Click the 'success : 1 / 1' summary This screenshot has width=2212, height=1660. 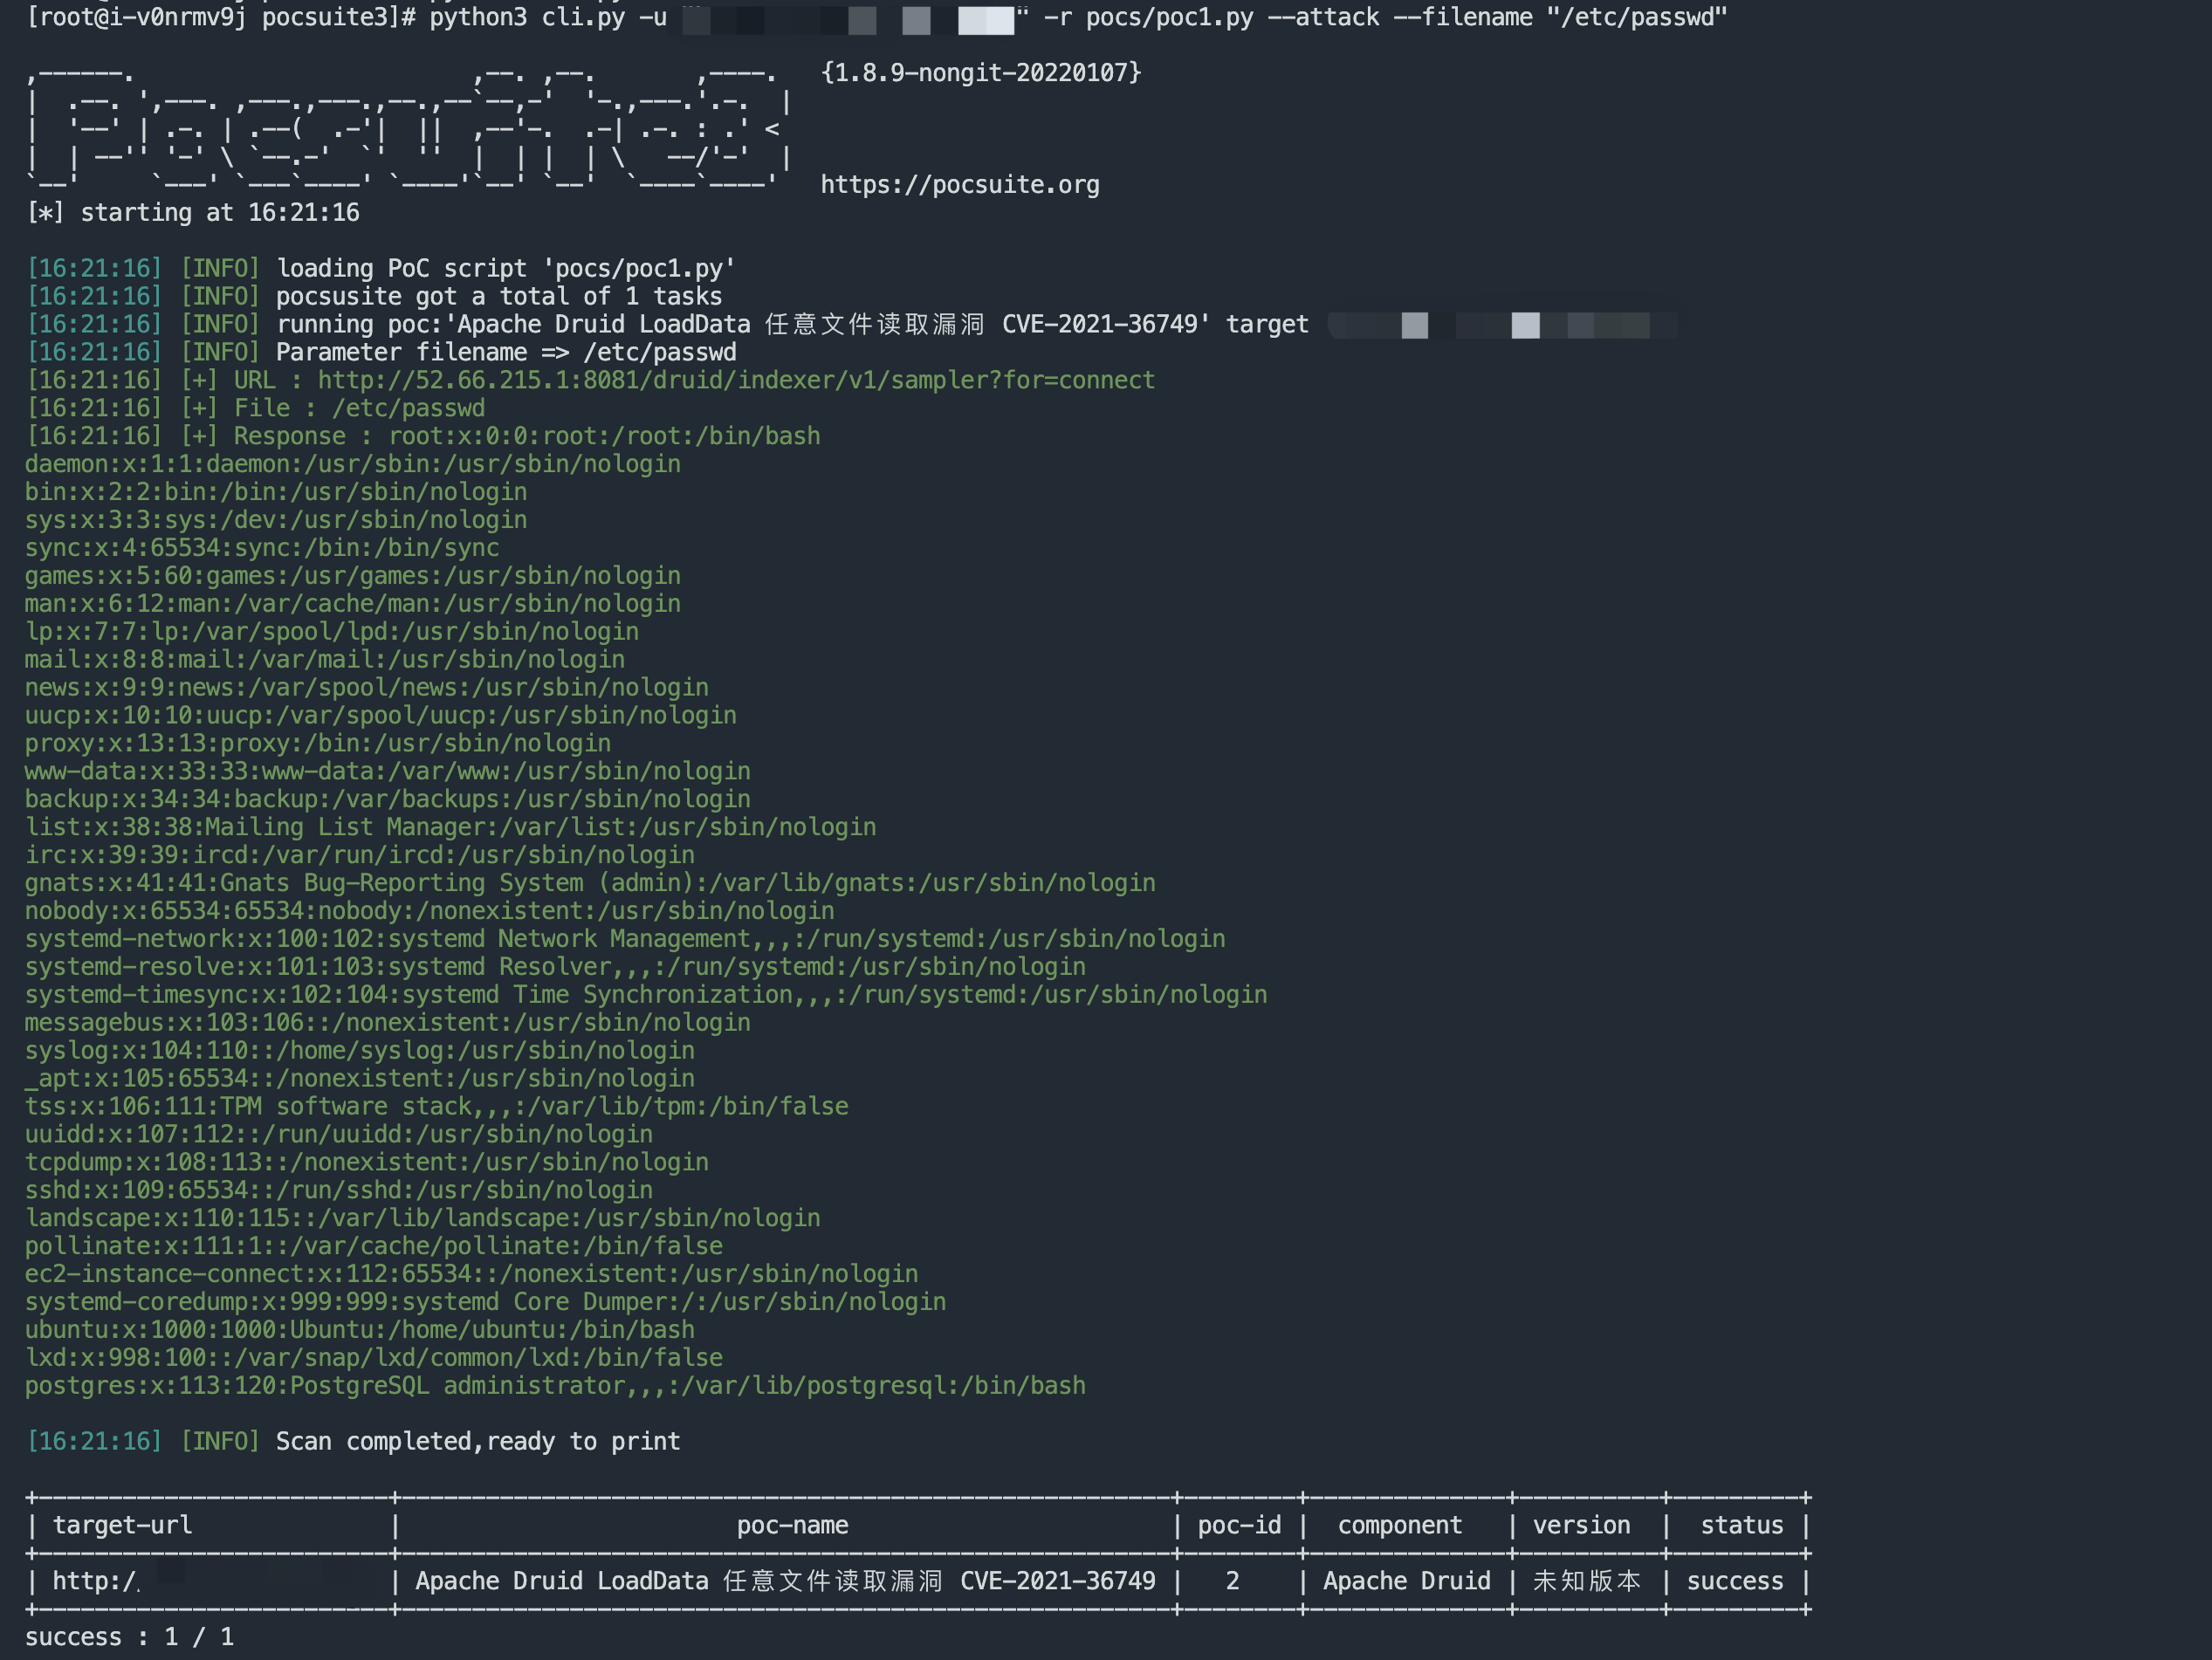(129, 1637)
